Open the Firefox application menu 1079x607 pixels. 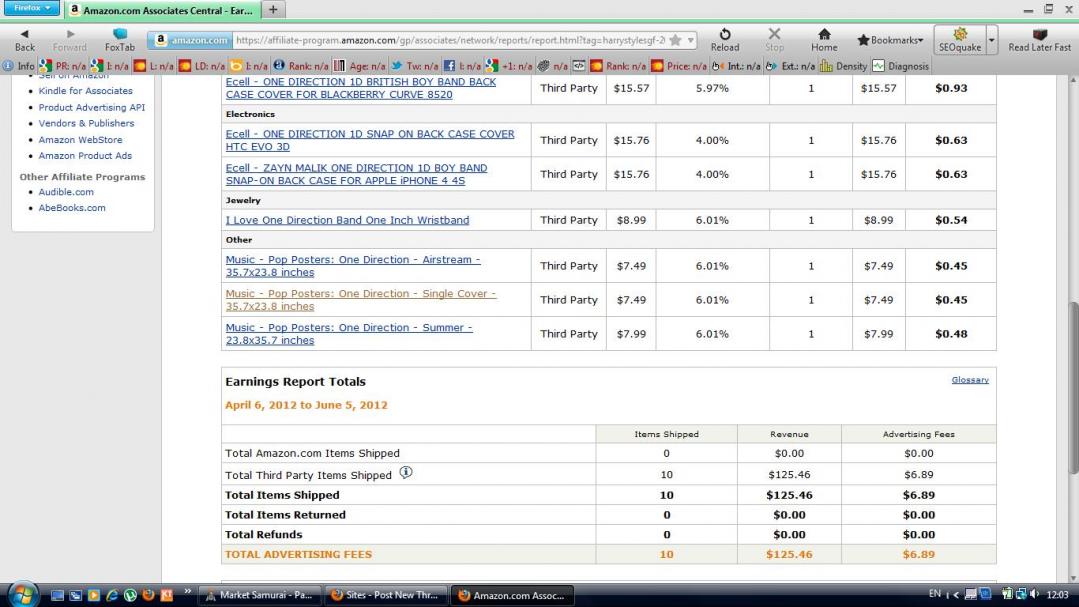coord(31,8)
